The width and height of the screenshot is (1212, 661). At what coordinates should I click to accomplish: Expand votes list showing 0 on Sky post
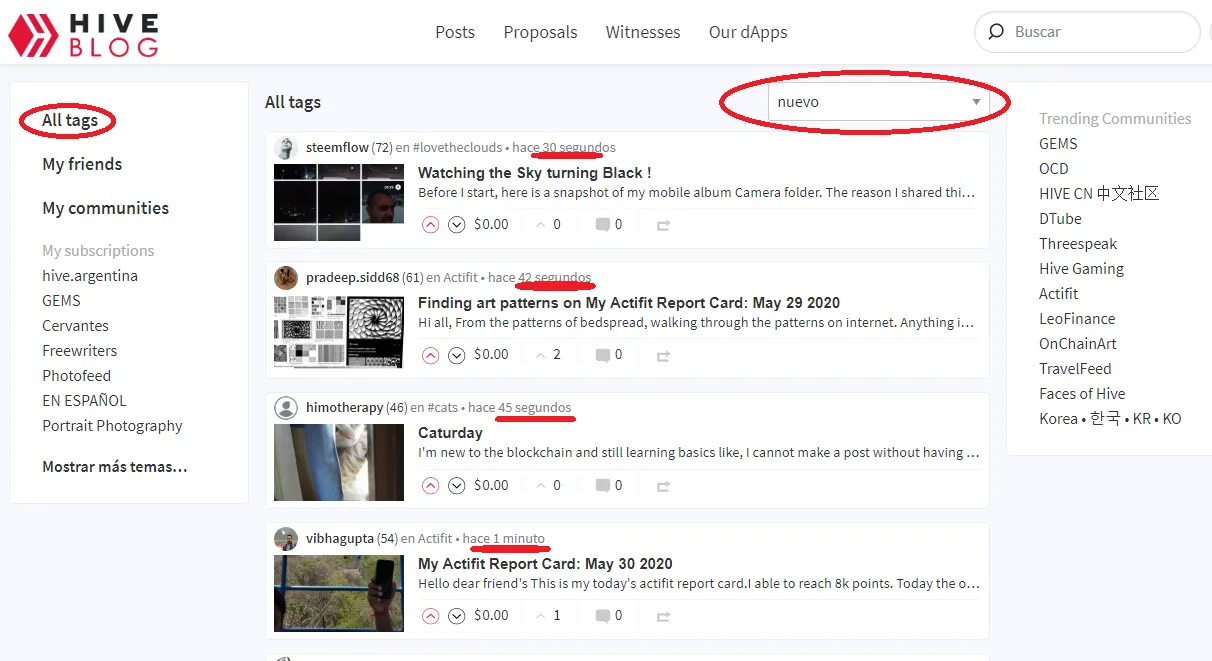coord(548,225)
